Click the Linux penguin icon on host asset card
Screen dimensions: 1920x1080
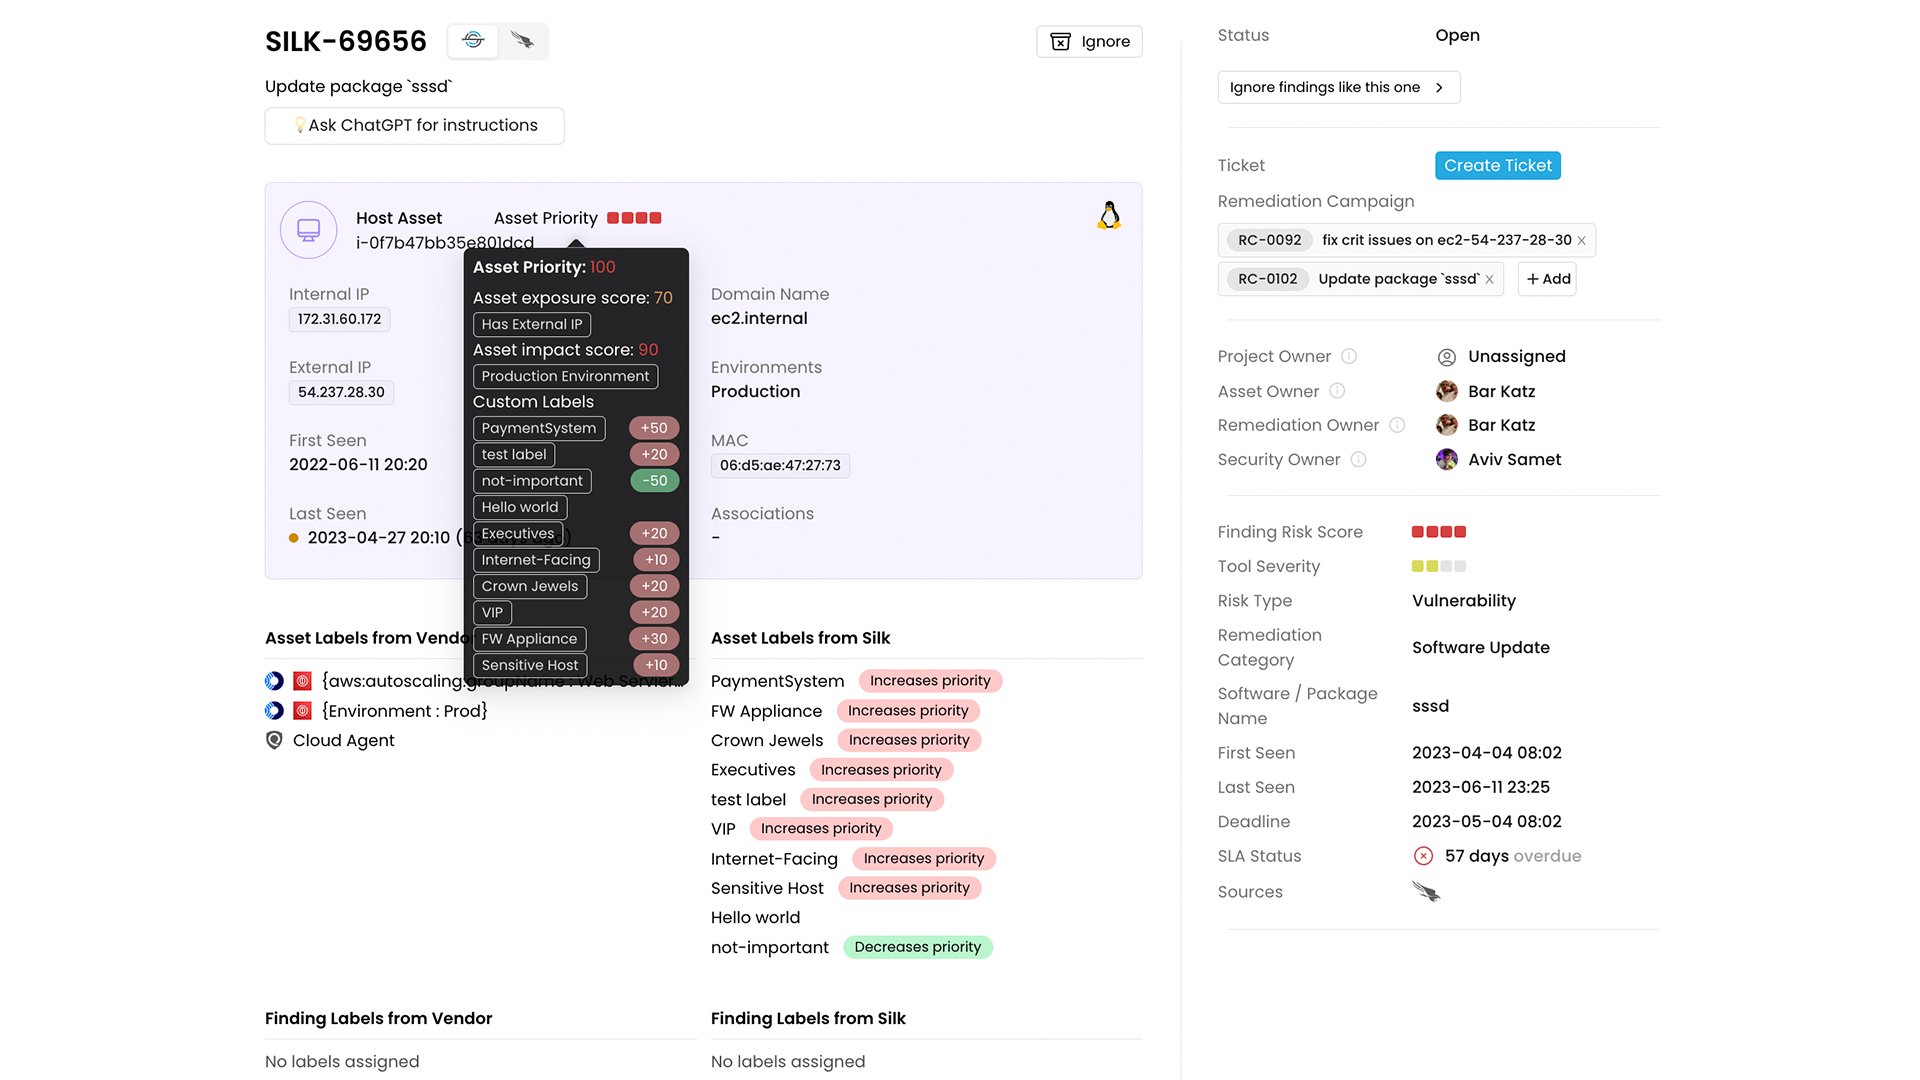(x=1108, y=216)
